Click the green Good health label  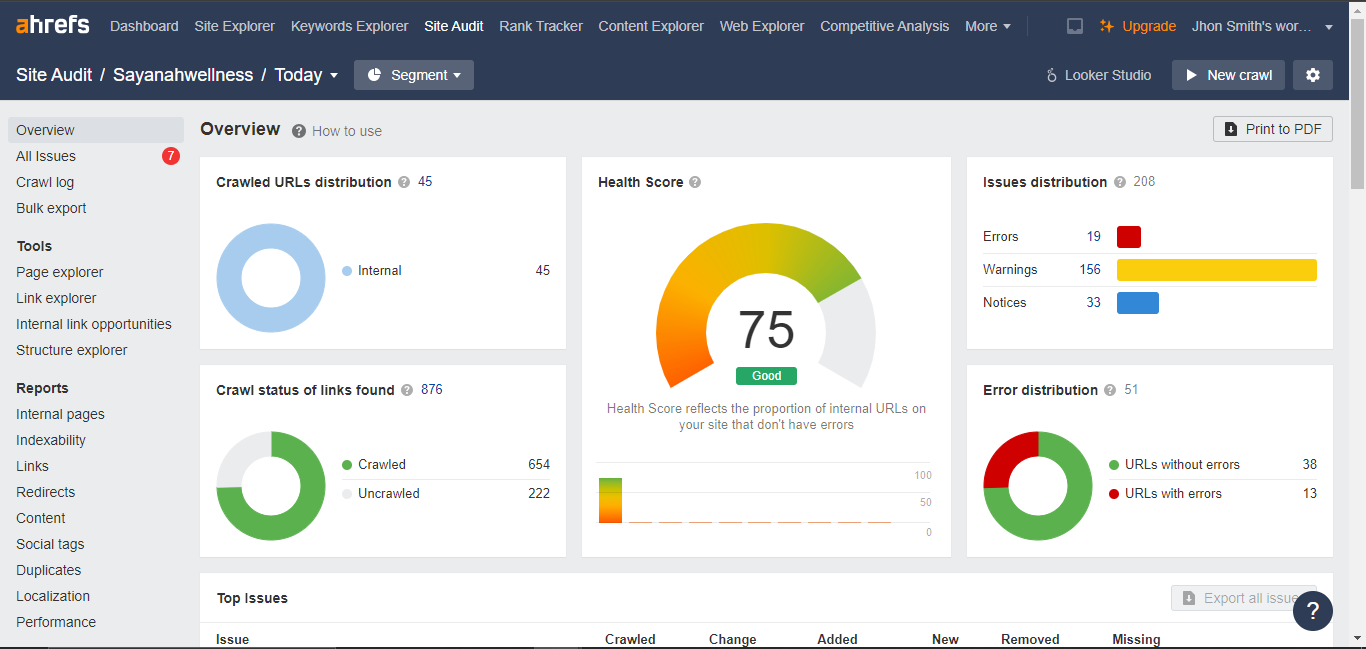[766, 376]
